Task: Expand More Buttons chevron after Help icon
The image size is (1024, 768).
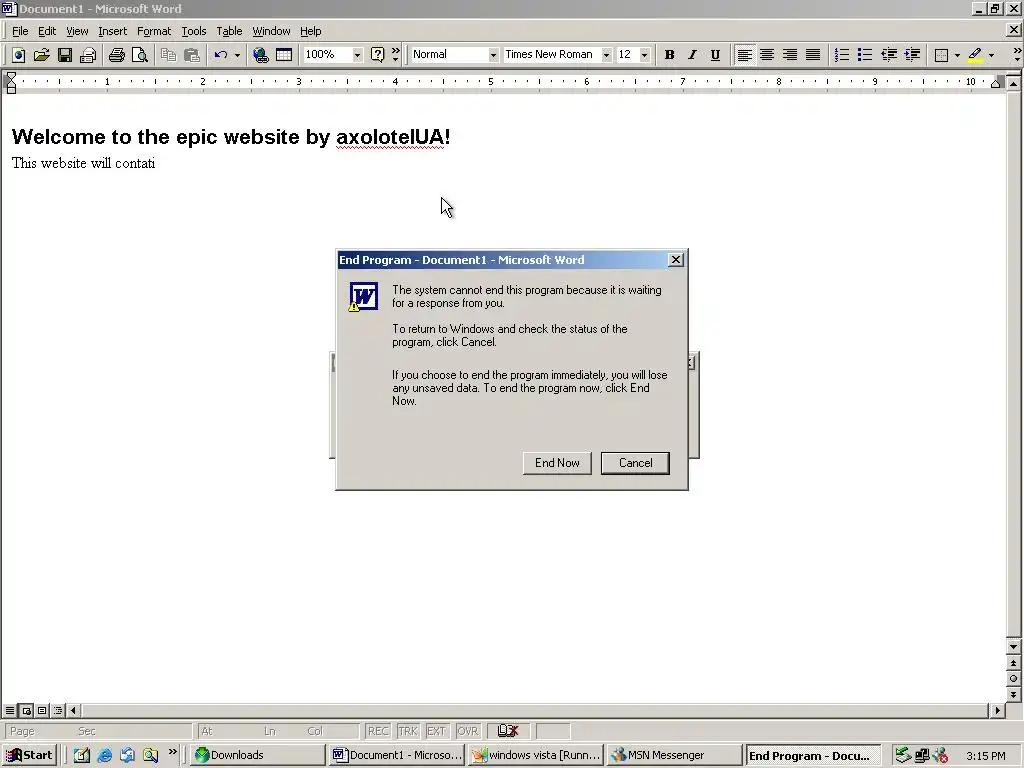Action: click(x=395, y=55)
